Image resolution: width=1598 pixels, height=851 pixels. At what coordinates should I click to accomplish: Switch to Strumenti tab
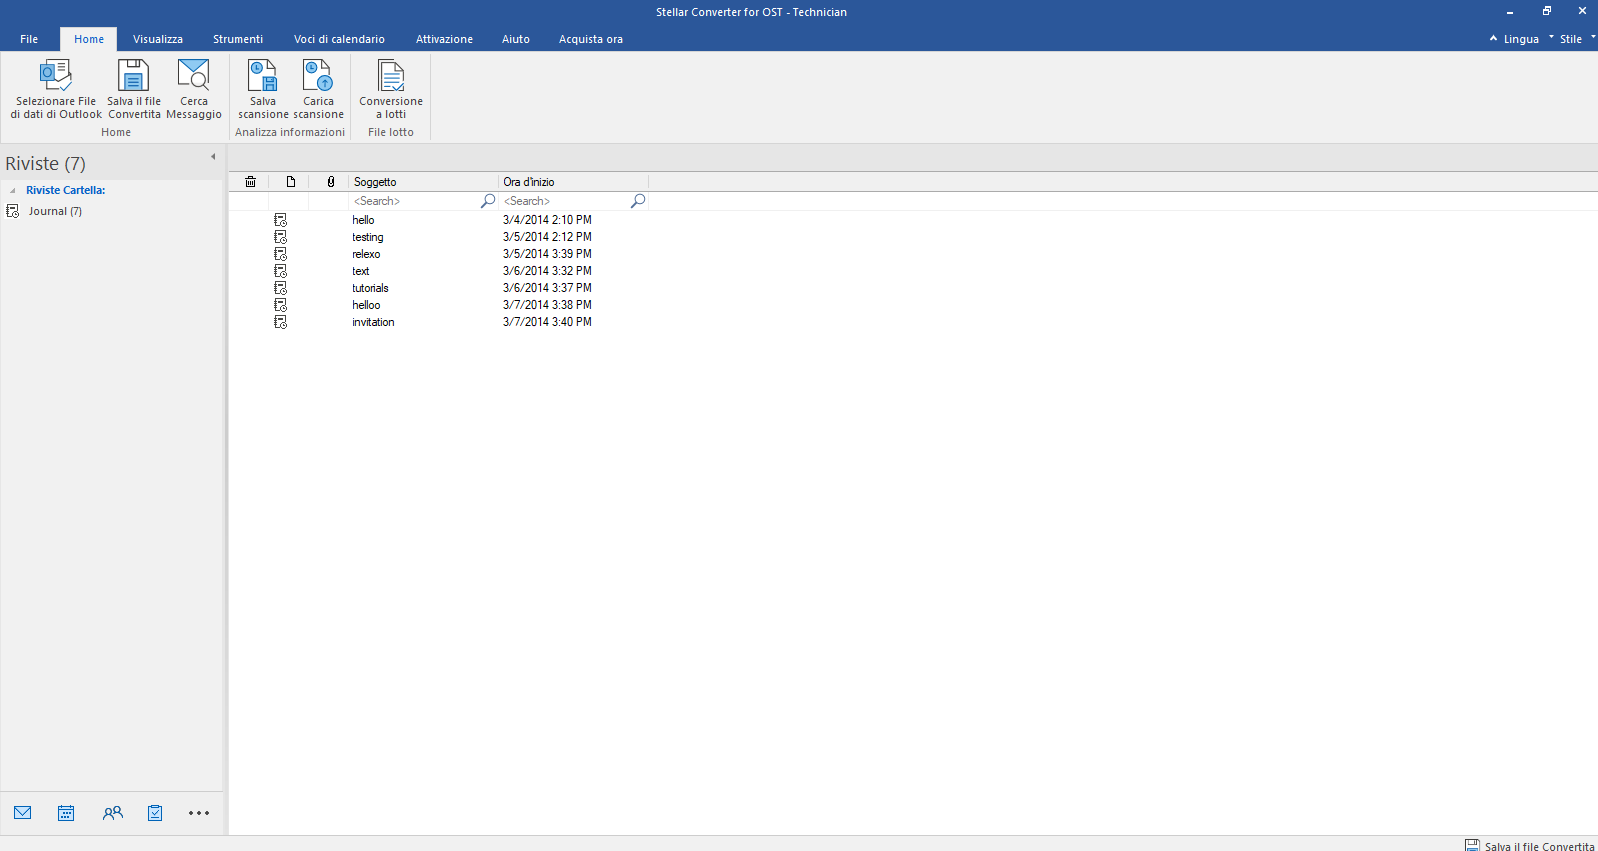(x=238, y=39)
